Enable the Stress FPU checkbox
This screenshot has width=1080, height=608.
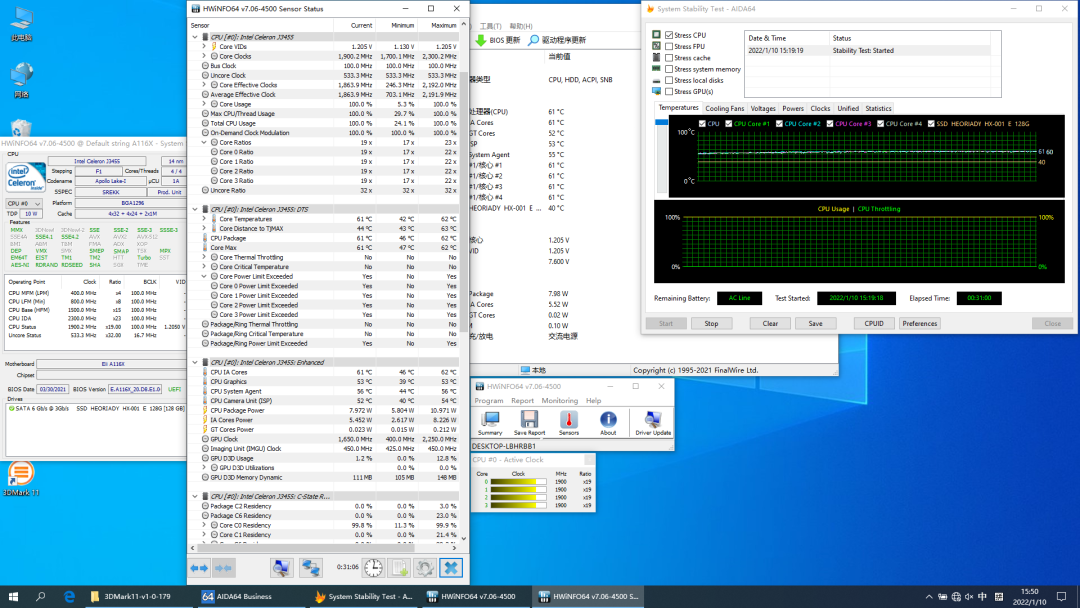(x=669, y=46)
